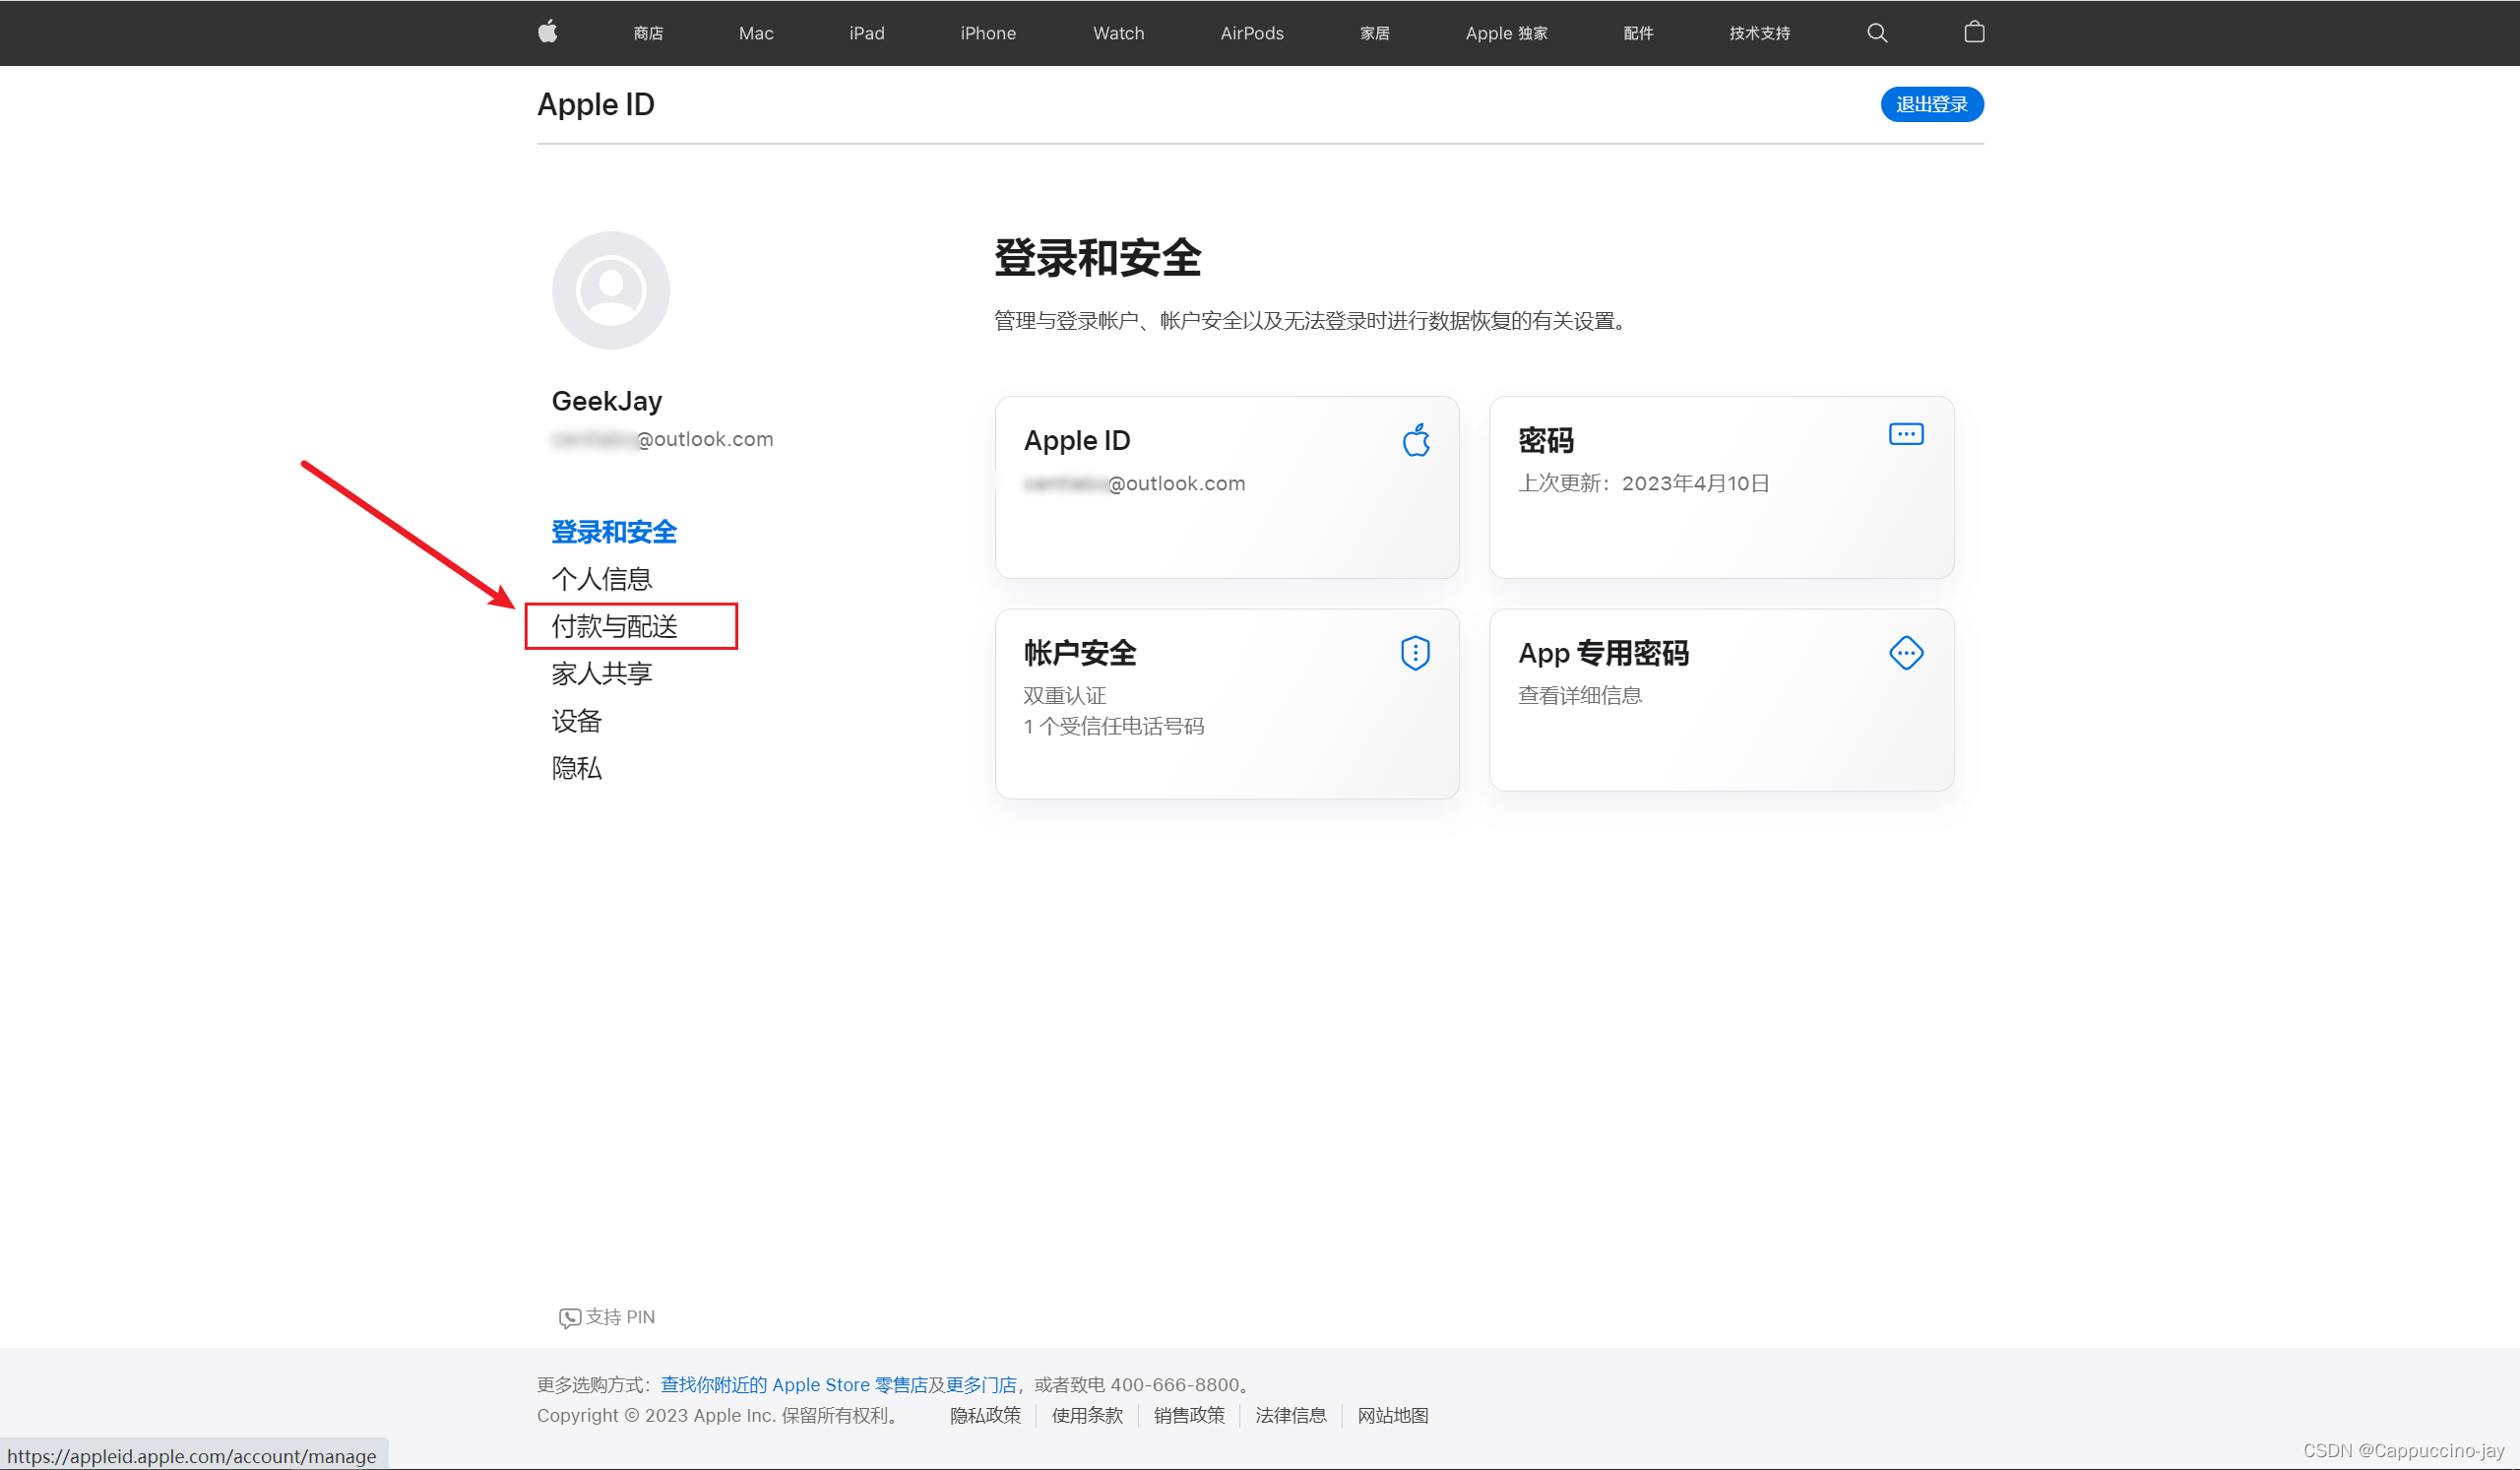The image size is (2520, 1470).
Task: Expand 隐私 privacy section
Action: [577, 765]
